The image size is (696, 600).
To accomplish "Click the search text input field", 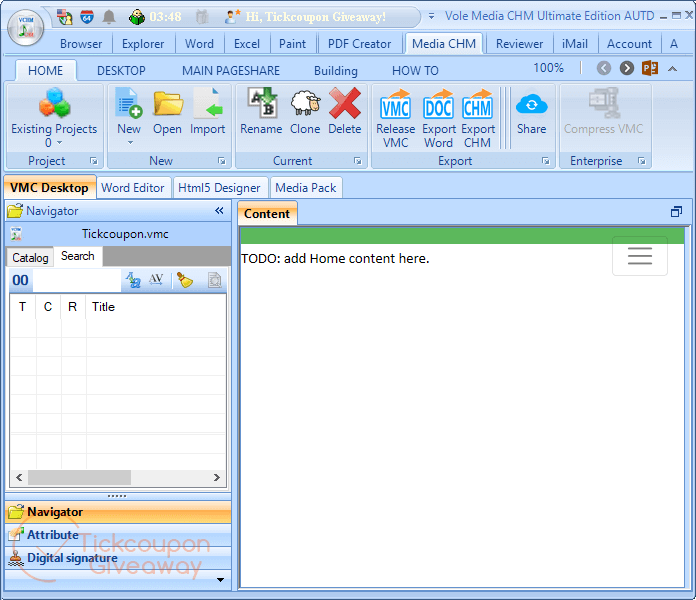I will click(x=77, y=280).
